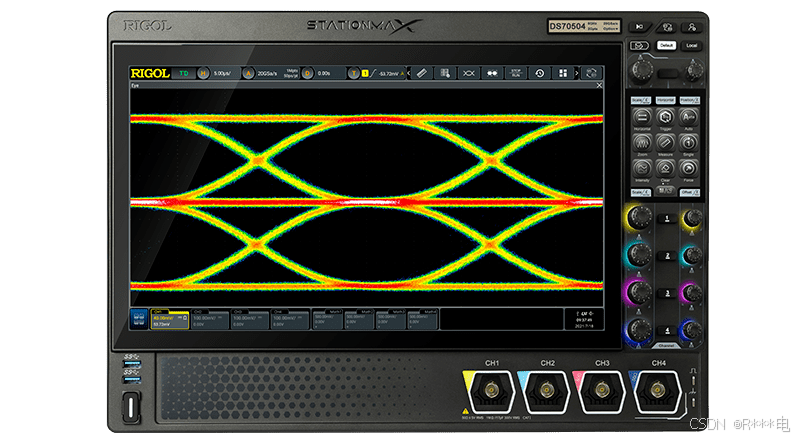Toggle channel 4 with the 4 key

point(667,330)
